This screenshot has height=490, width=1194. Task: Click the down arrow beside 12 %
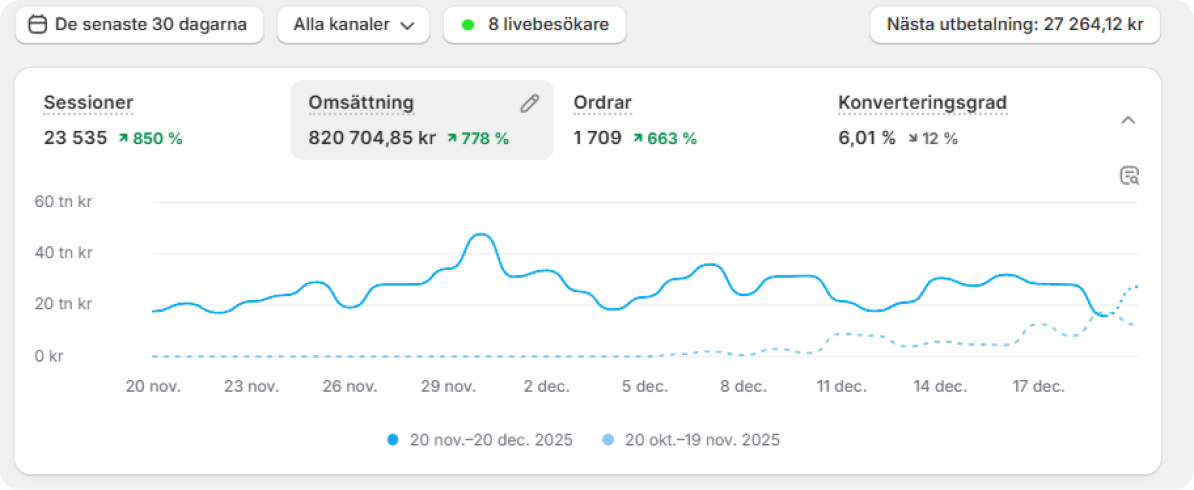913,139
